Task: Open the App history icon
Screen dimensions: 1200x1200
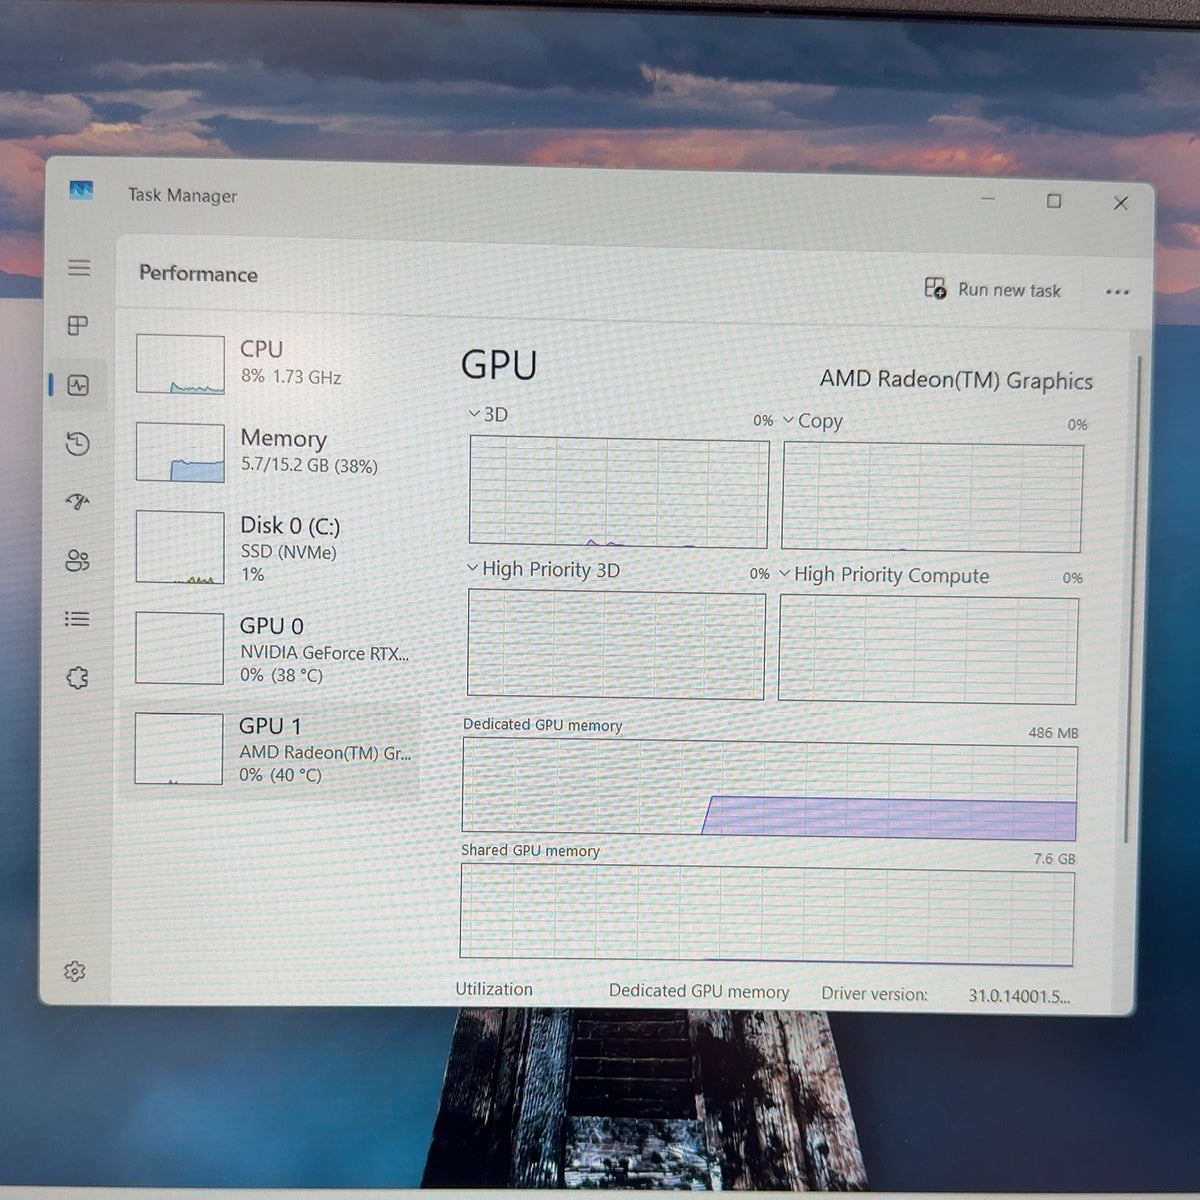Action: [x=78, y=443]
